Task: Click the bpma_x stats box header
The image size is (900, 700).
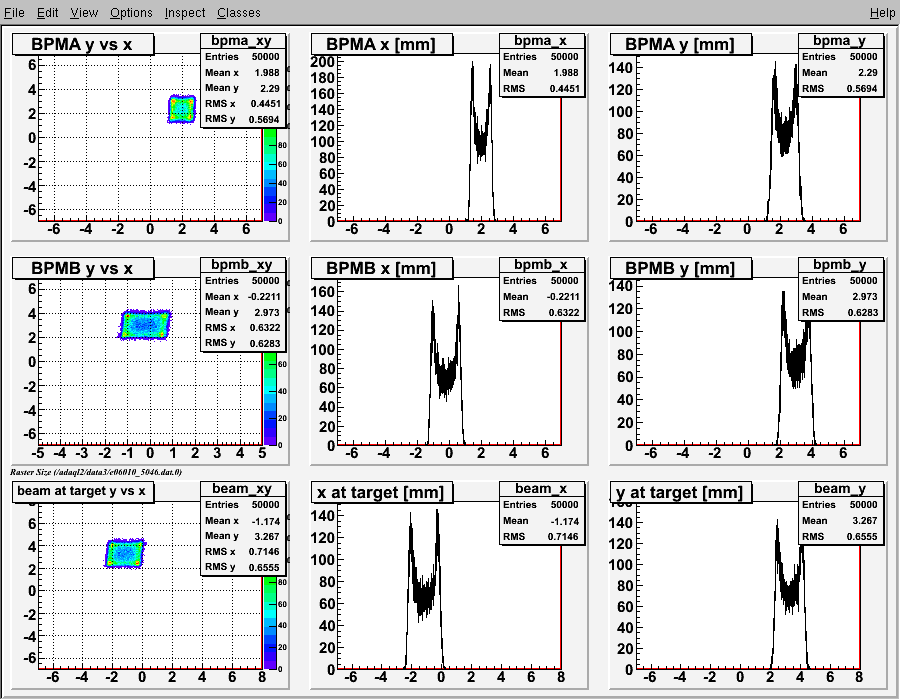Action: [x=542, y=41]
